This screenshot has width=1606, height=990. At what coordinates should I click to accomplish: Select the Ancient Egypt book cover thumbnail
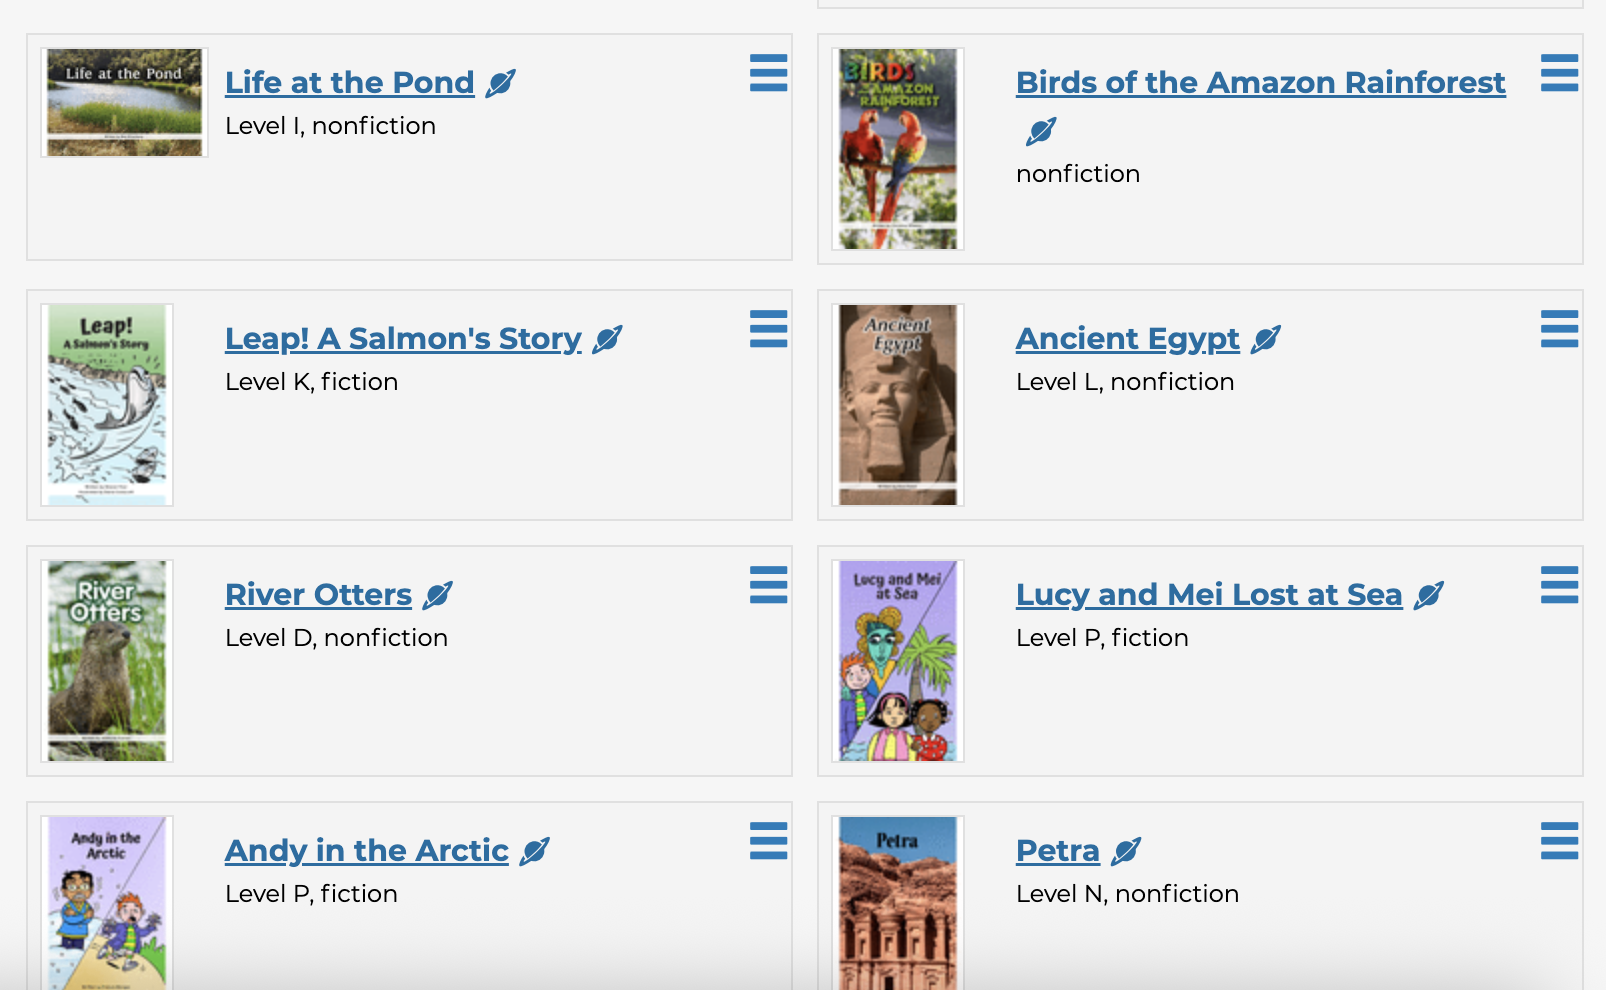tap(898, 405)
